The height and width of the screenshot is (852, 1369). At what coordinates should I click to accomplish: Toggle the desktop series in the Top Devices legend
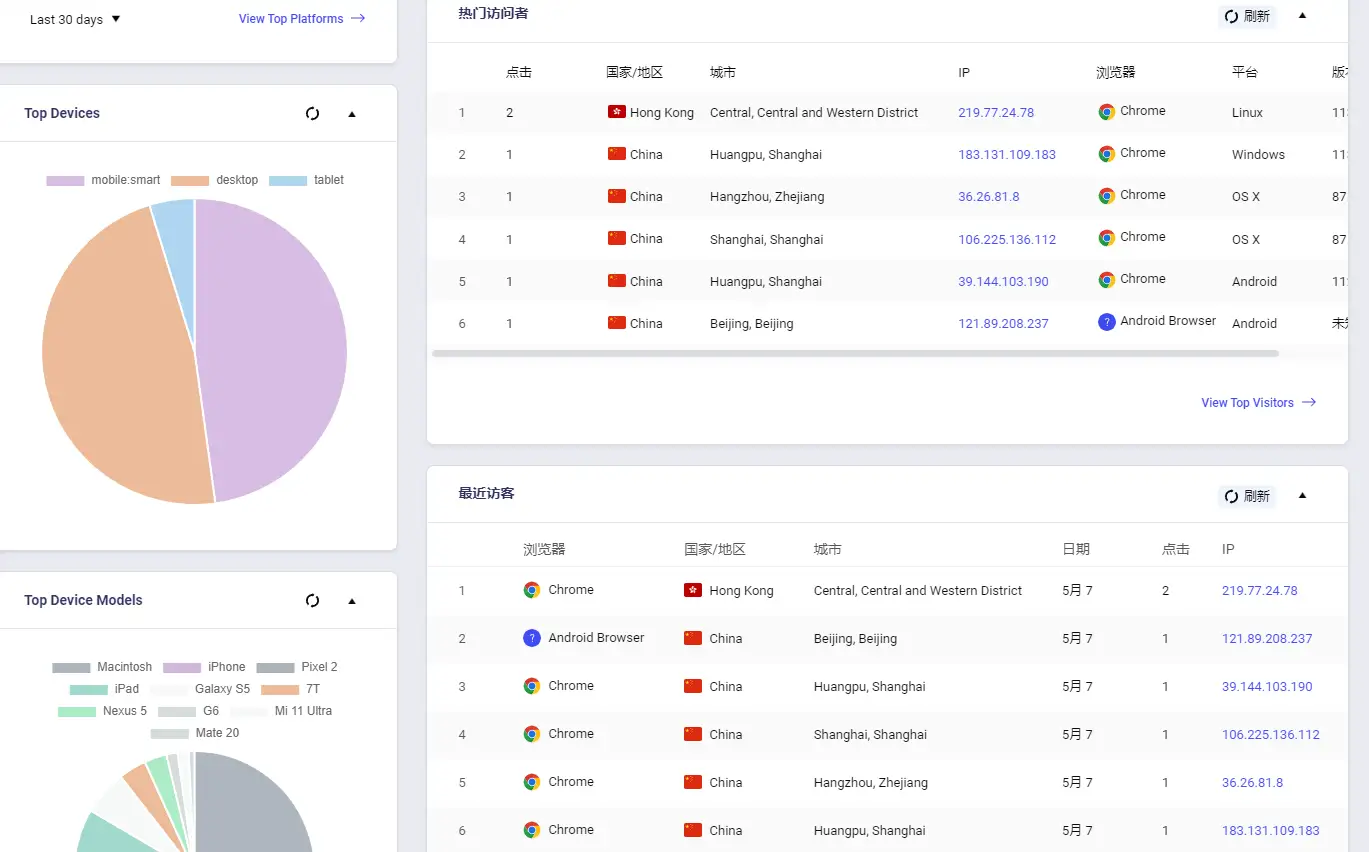click(x=214, y=180)
